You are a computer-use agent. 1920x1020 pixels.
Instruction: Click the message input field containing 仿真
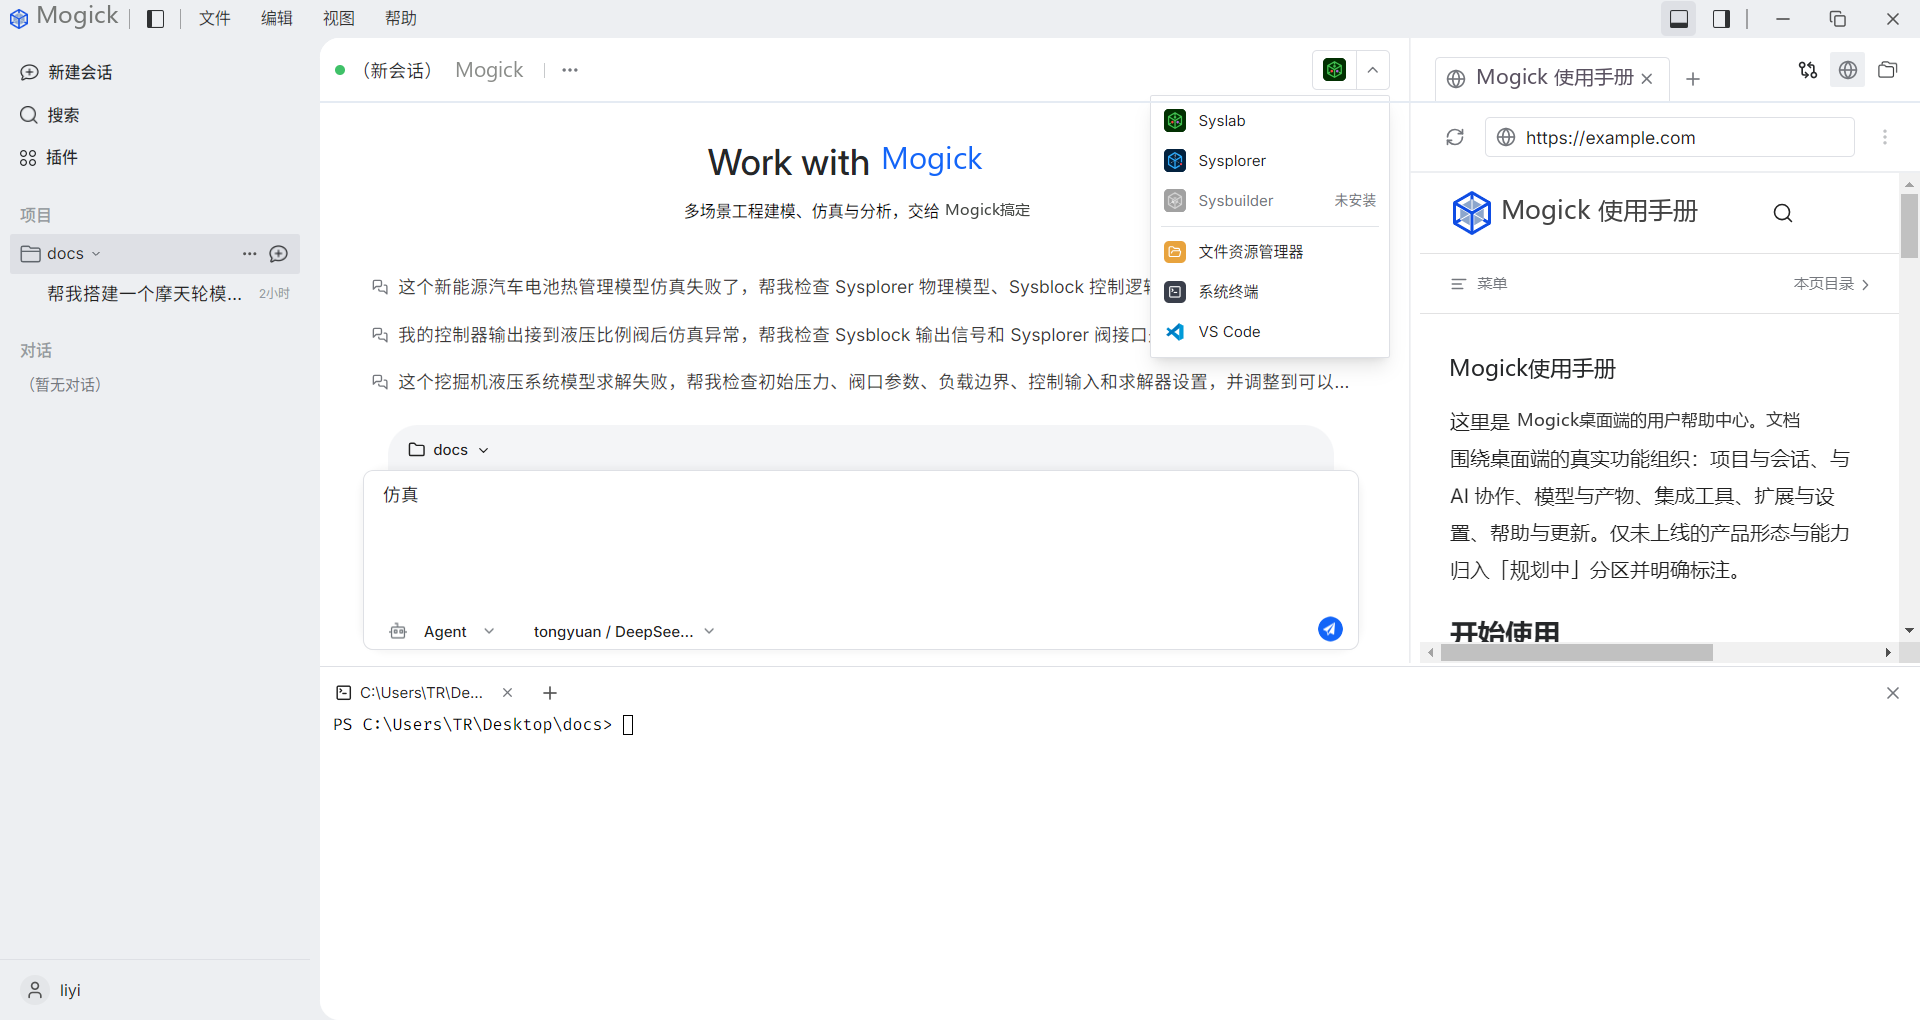click(x=860, y=540)
